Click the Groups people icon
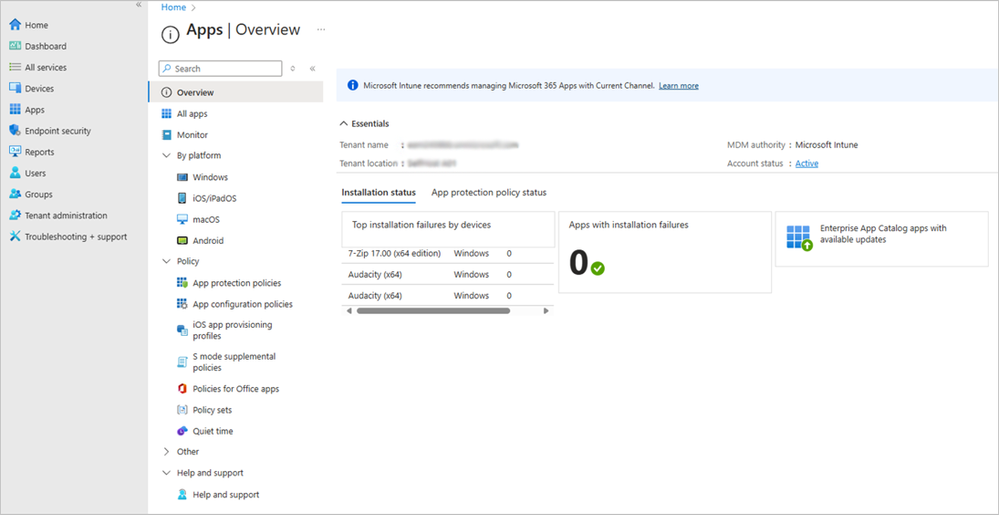Image resolution: width=999 pixels, height=515 pixels. [x=15, y=194]
